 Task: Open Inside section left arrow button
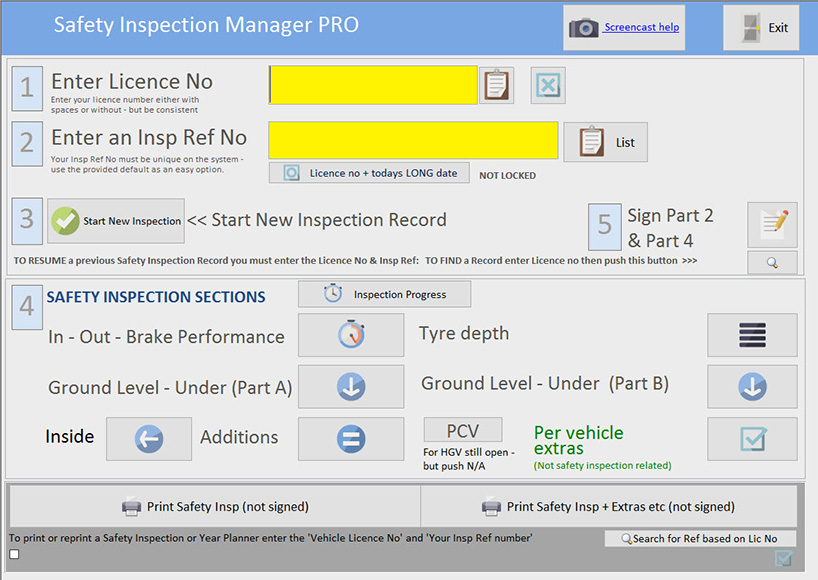tap(149, 439)
